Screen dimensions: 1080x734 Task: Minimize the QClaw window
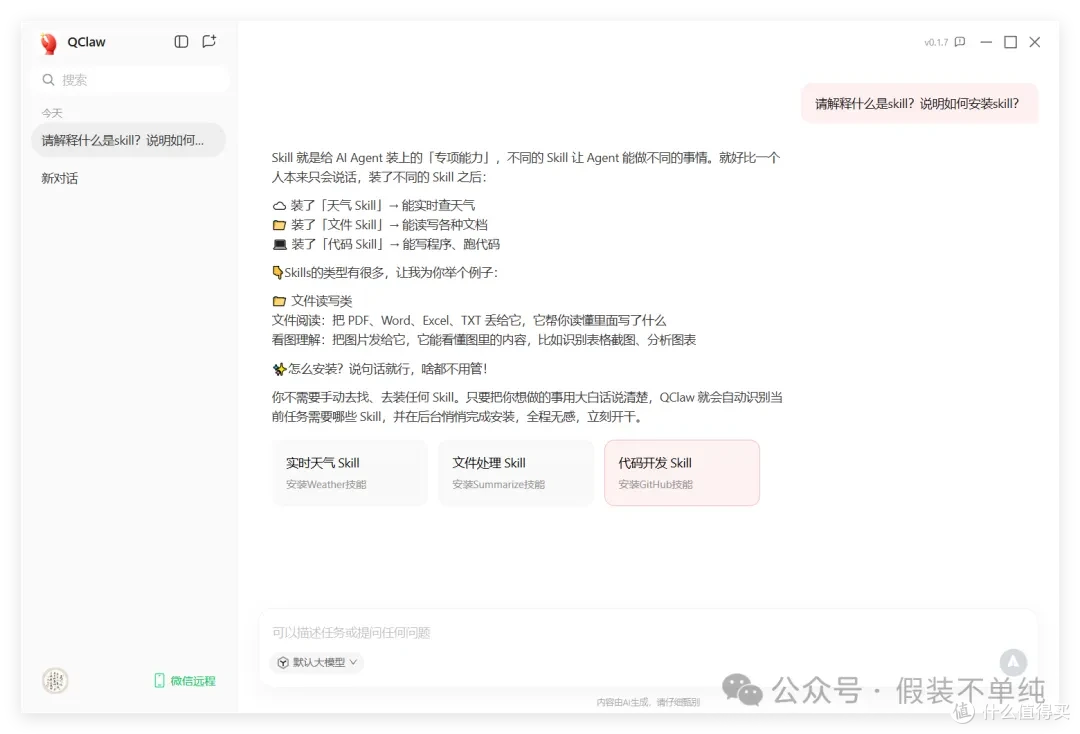coord(986,42)
